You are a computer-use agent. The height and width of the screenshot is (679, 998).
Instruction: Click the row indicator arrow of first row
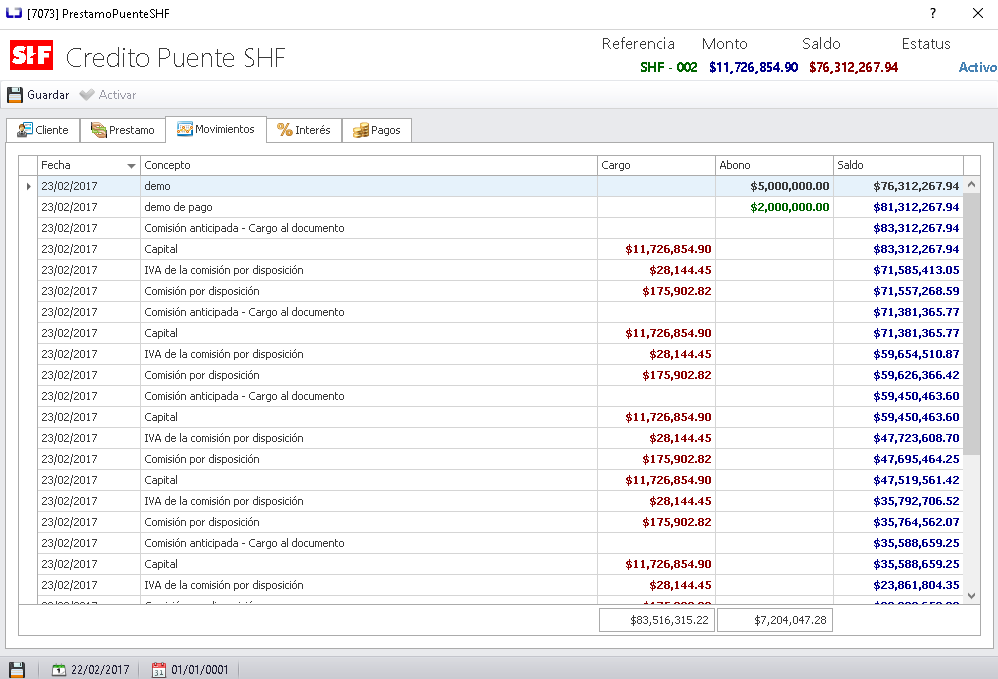pos(28,186)
